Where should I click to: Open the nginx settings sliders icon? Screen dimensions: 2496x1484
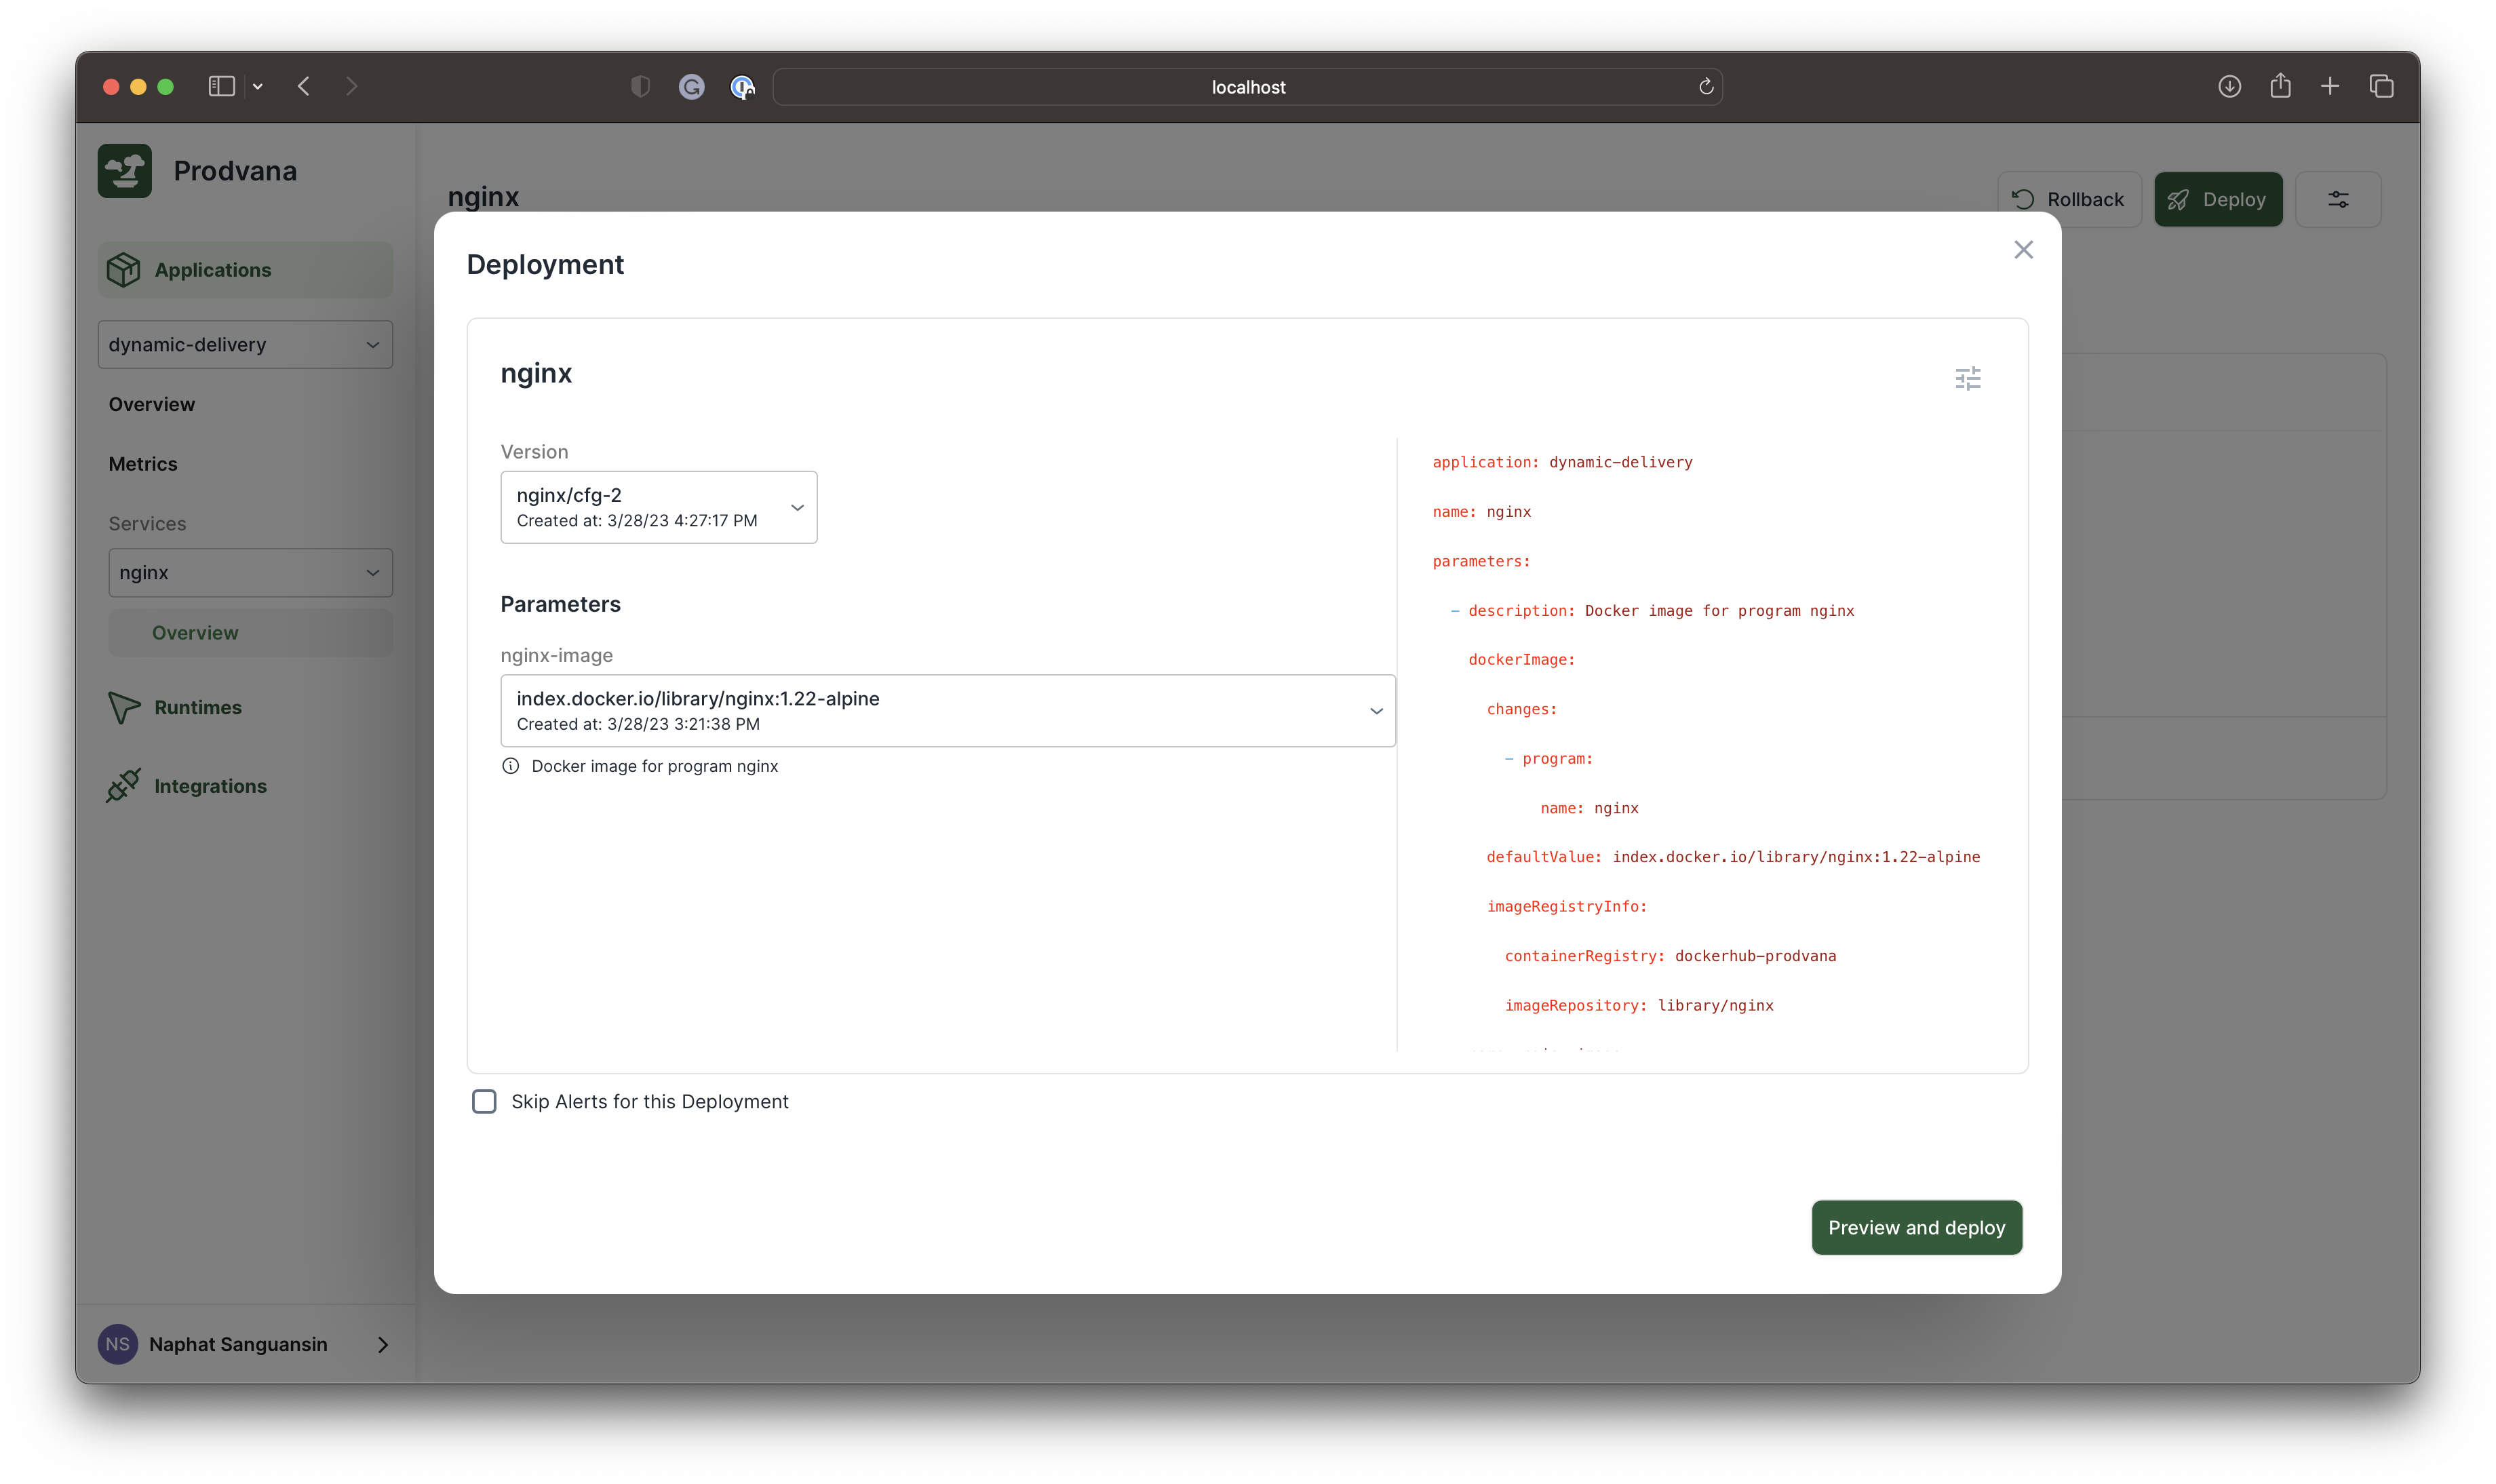click(x=1967, y=378)
